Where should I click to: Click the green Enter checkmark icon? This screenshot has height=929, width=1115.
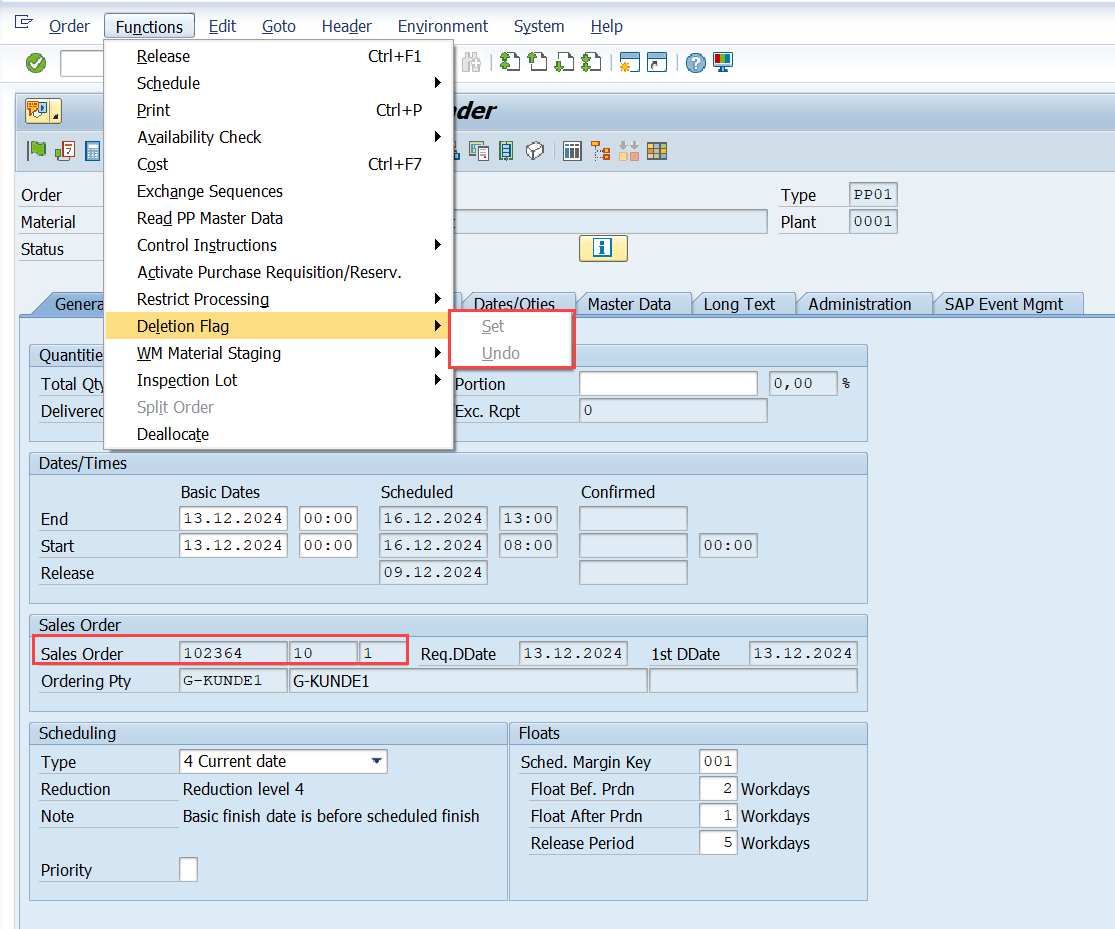[x=36, y=63]
